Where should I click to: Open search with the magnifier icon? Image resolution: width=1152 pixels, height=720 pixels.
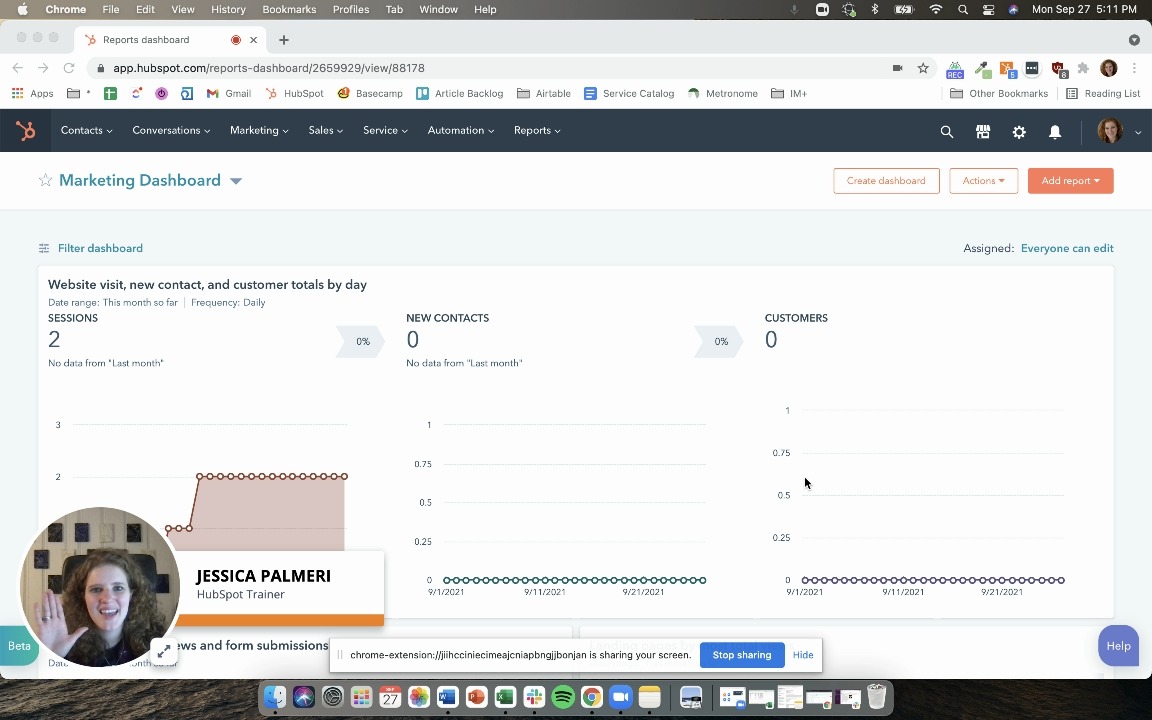click(x=946, y=132)
